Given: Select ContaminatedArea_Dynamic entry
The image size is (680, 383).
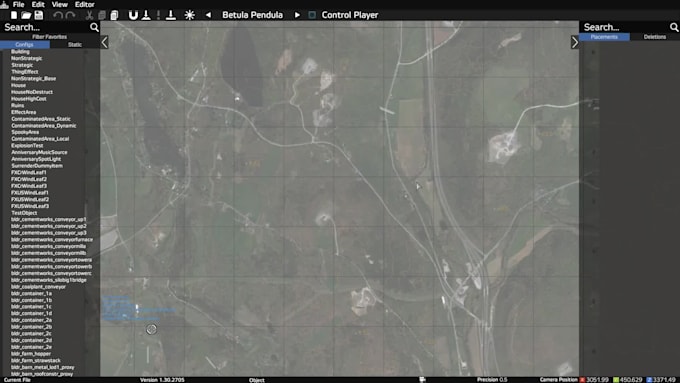Looking at the screenshot, I should [x=43, y=125].
